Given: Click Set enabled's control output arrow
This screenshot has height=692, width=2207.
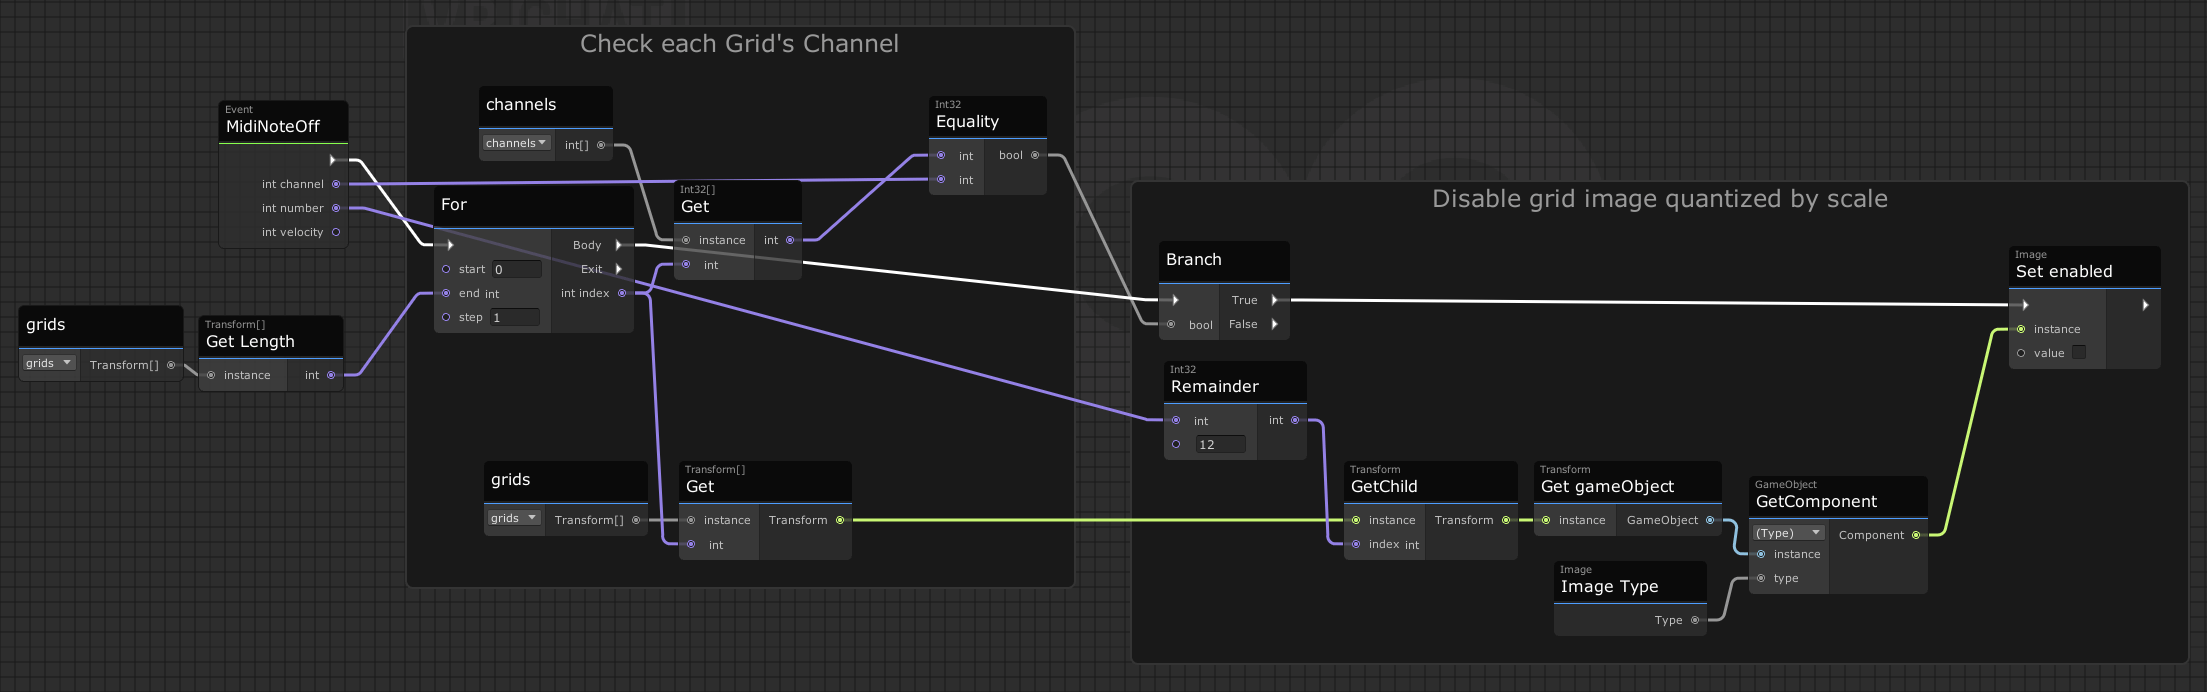Looking at the screenshot, I should pos(2145,305).
